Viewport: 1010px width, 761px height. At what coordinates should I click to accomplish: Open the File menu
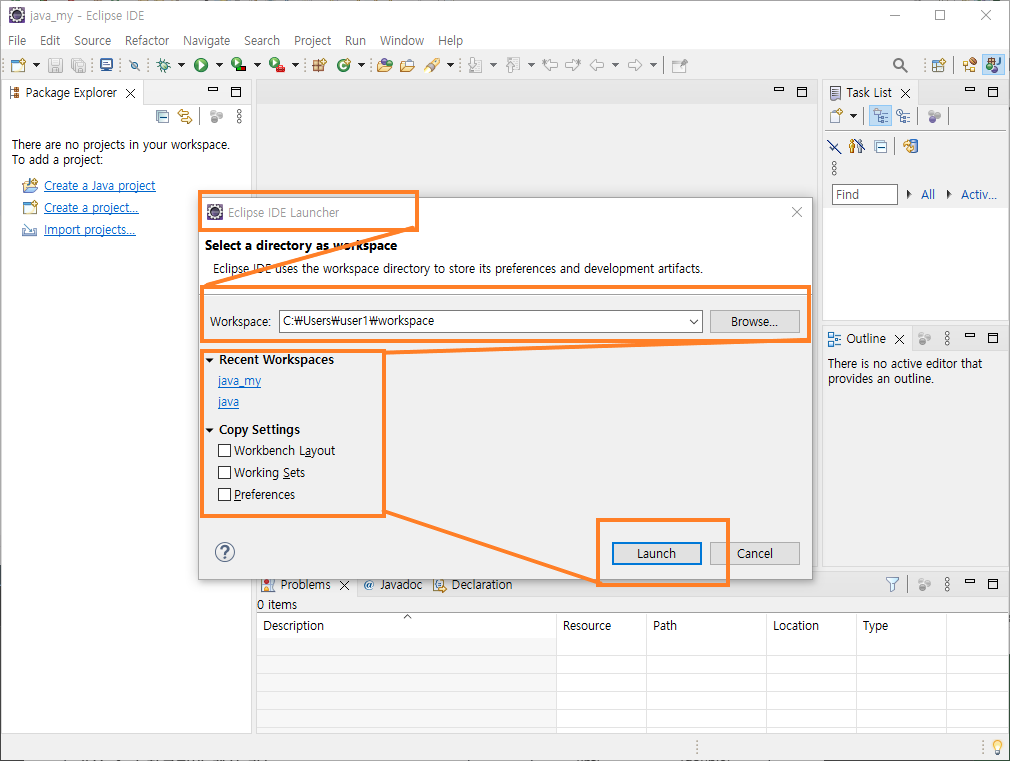(x=17, y=41)
